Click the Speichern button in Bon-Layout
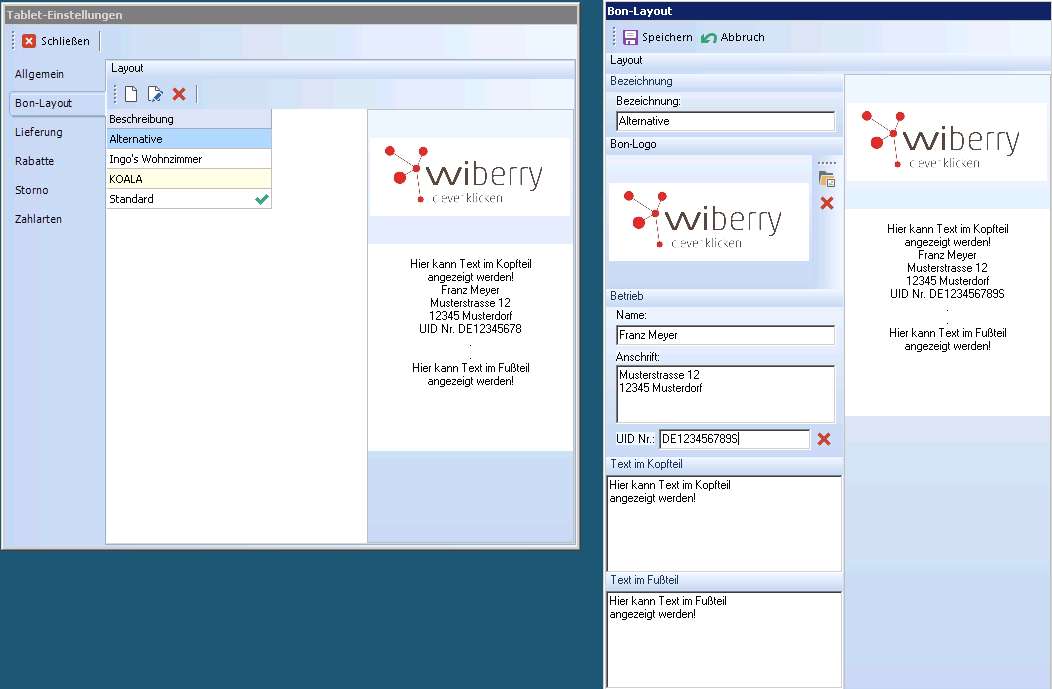Viewport: 1052px width, 689px height. 658,38
